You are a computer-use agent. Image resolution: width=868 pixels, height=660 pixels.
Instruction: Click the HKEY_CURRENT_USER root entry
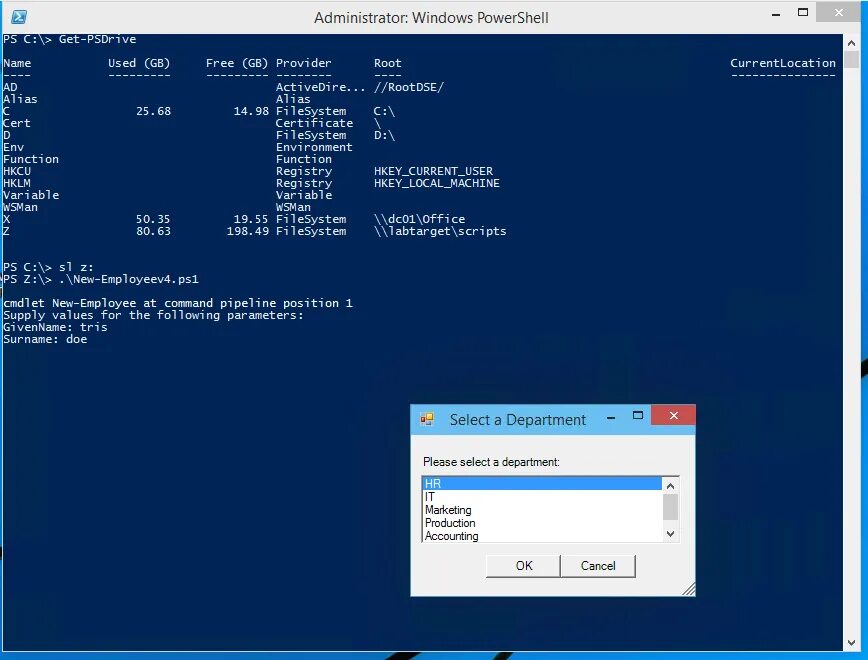coord(433,171)
